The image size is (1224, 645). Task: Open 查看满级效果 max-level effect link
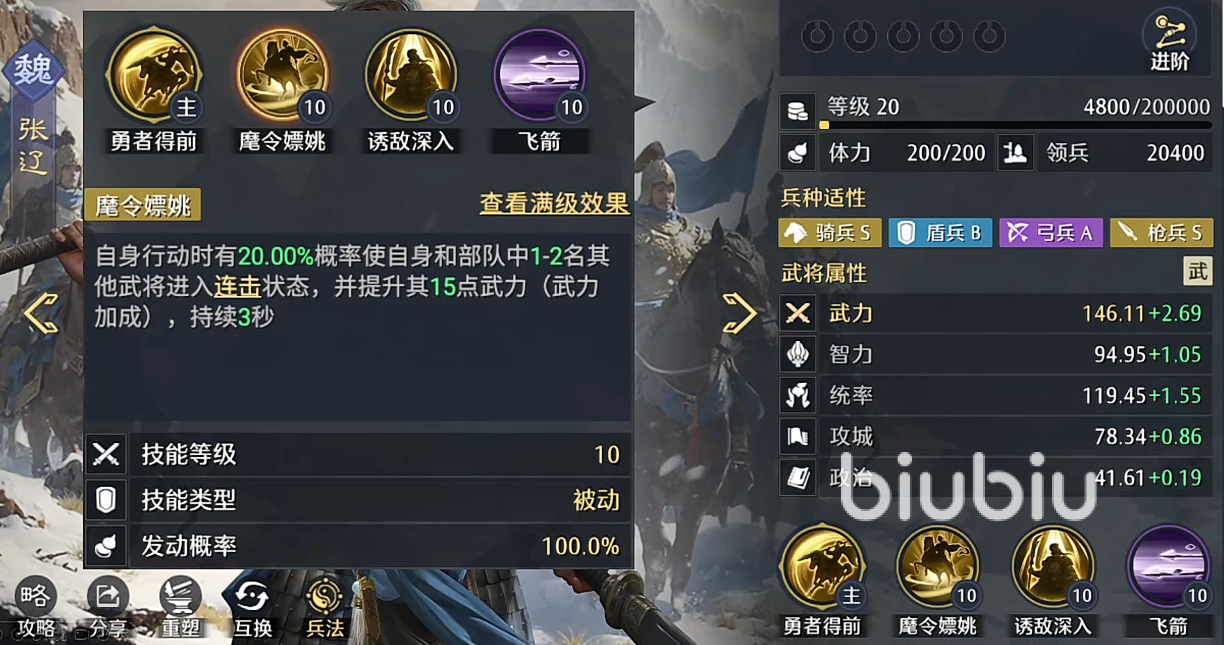click(554, 203)
